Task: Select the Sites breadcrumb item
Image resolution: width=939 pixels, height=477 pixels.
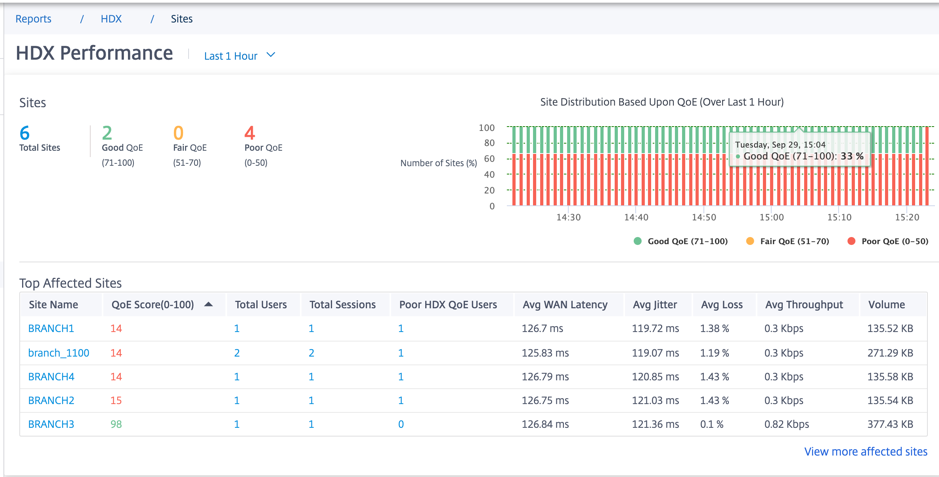Action: point(181,19)
